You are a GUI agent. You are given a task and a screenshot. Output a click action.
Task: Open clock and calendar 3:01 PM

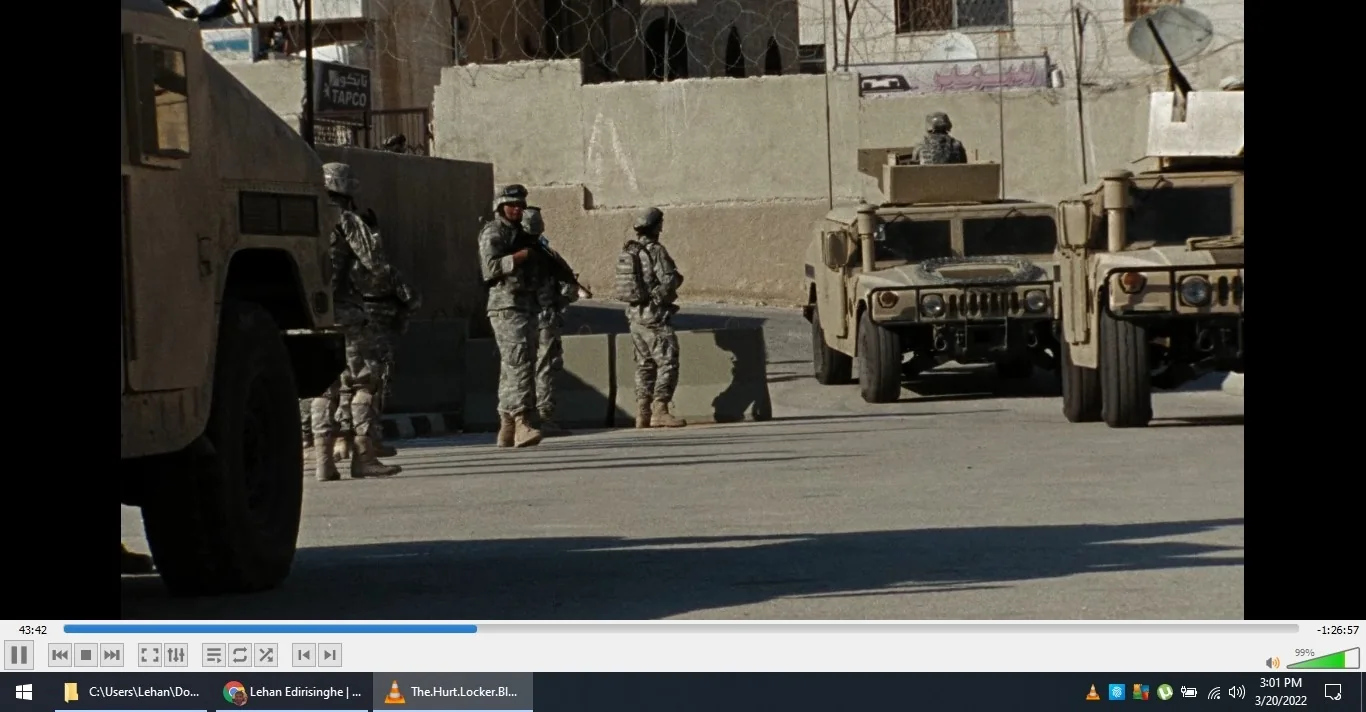pos(1281,692)
